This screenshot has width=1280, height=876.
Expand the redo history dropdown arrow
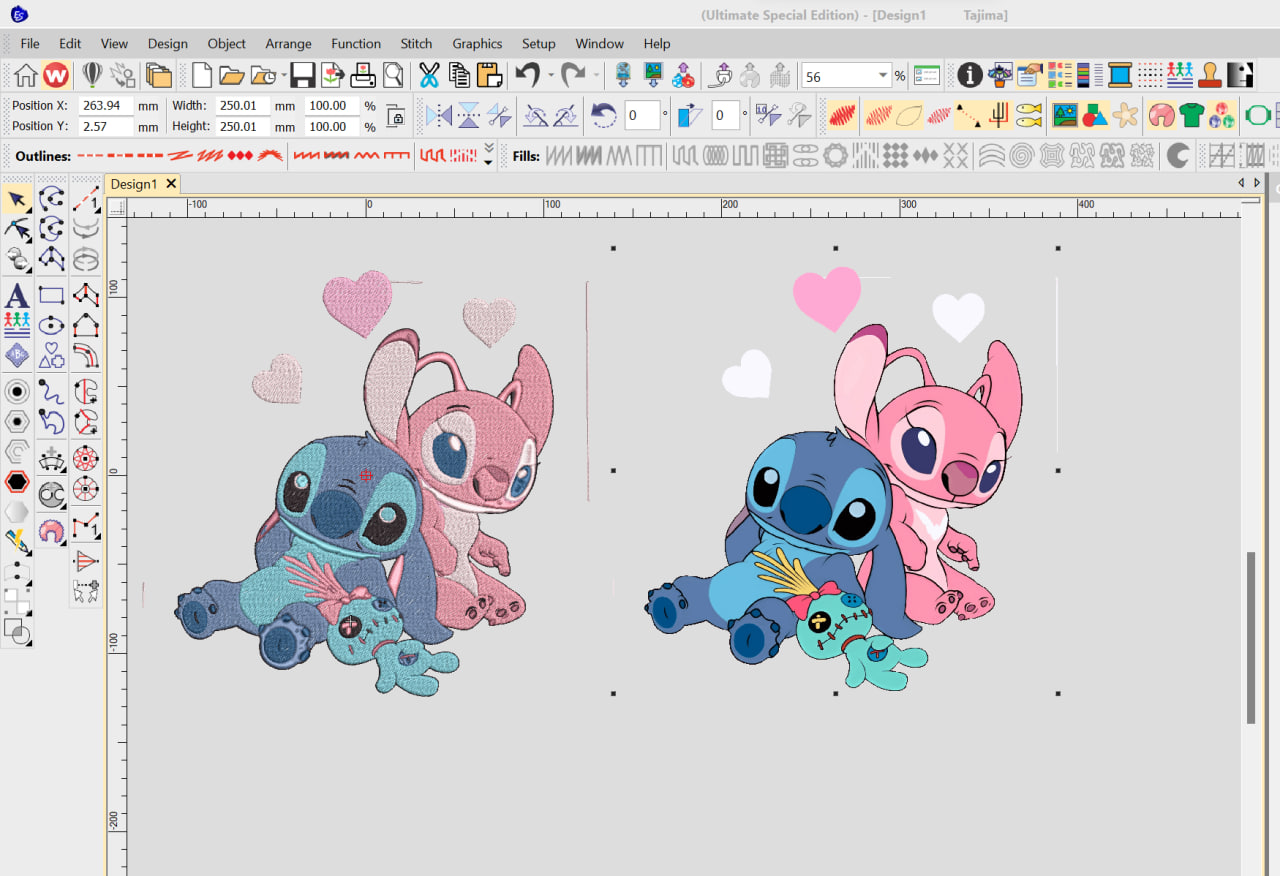[596, 76]
